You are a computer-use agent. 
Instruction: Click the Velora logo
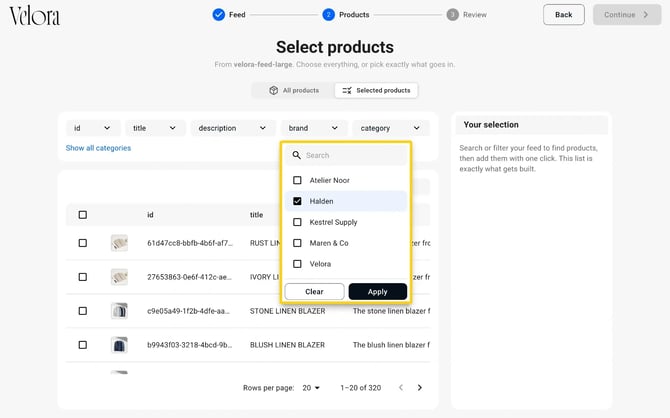(x=35, y=16)
